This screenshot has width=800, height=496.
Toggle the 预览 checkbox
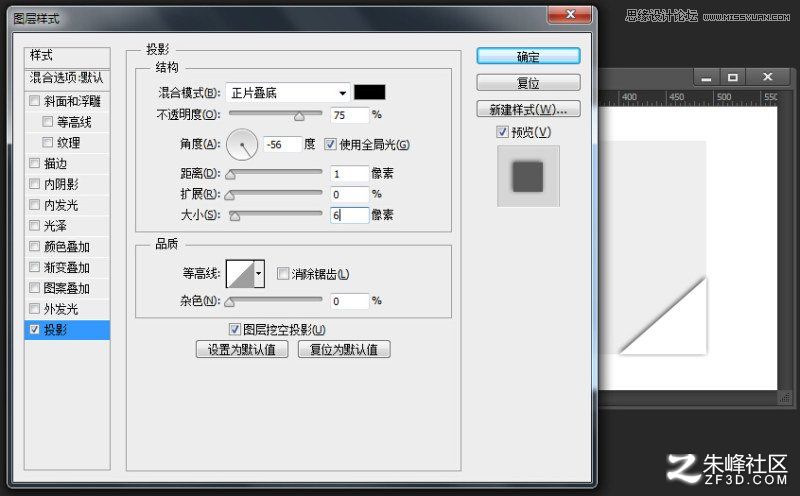click(502, 132)
